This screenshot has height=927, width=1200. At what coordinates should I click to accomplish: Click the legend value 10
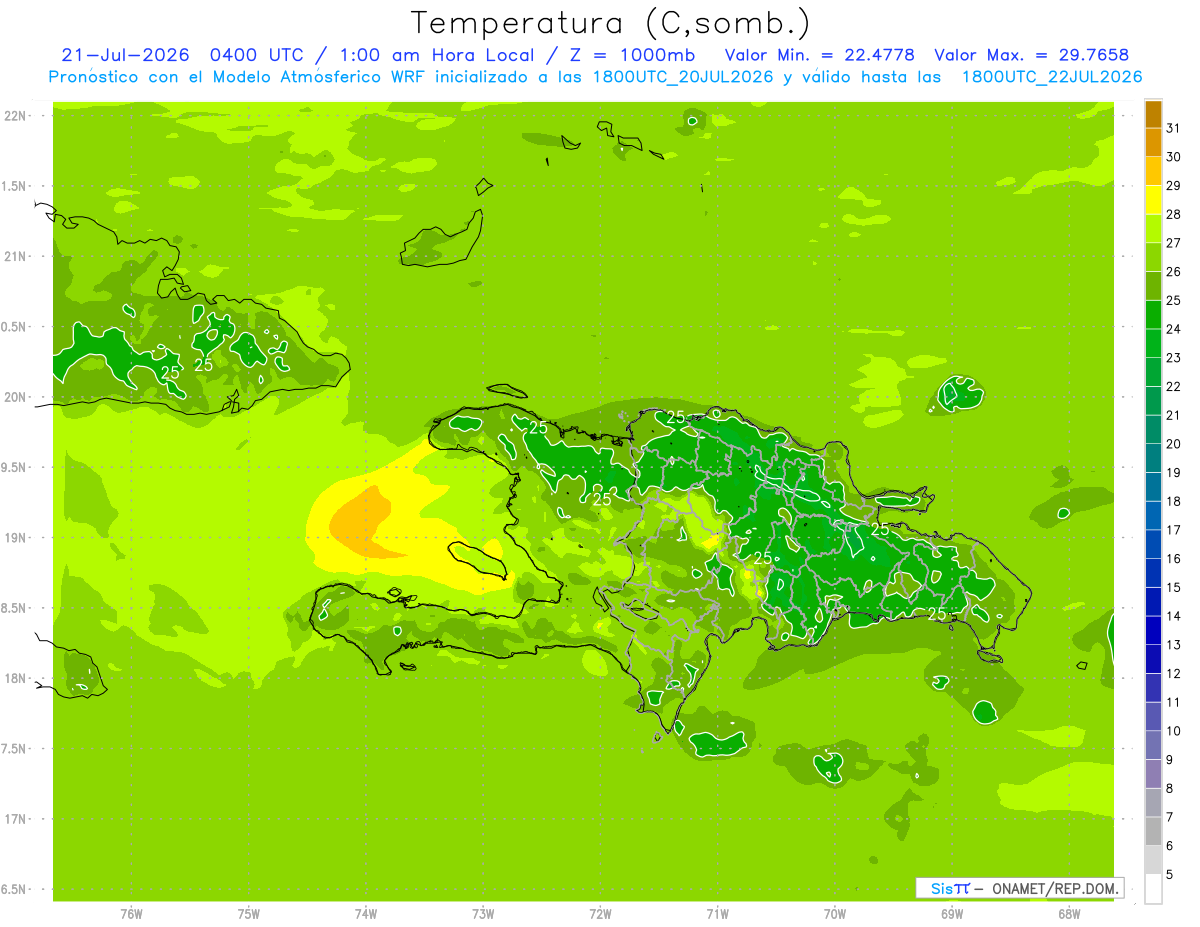(1174, 731)
